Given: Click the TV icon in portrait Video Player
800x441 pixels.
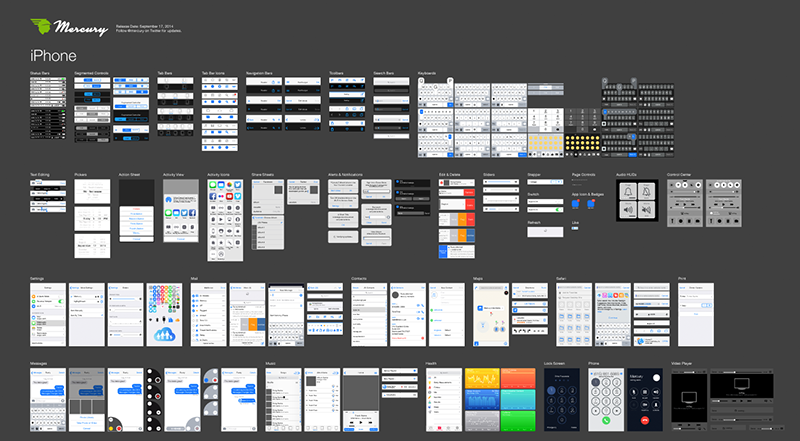Looking at the screenshot, I should (x=689, y=398).
